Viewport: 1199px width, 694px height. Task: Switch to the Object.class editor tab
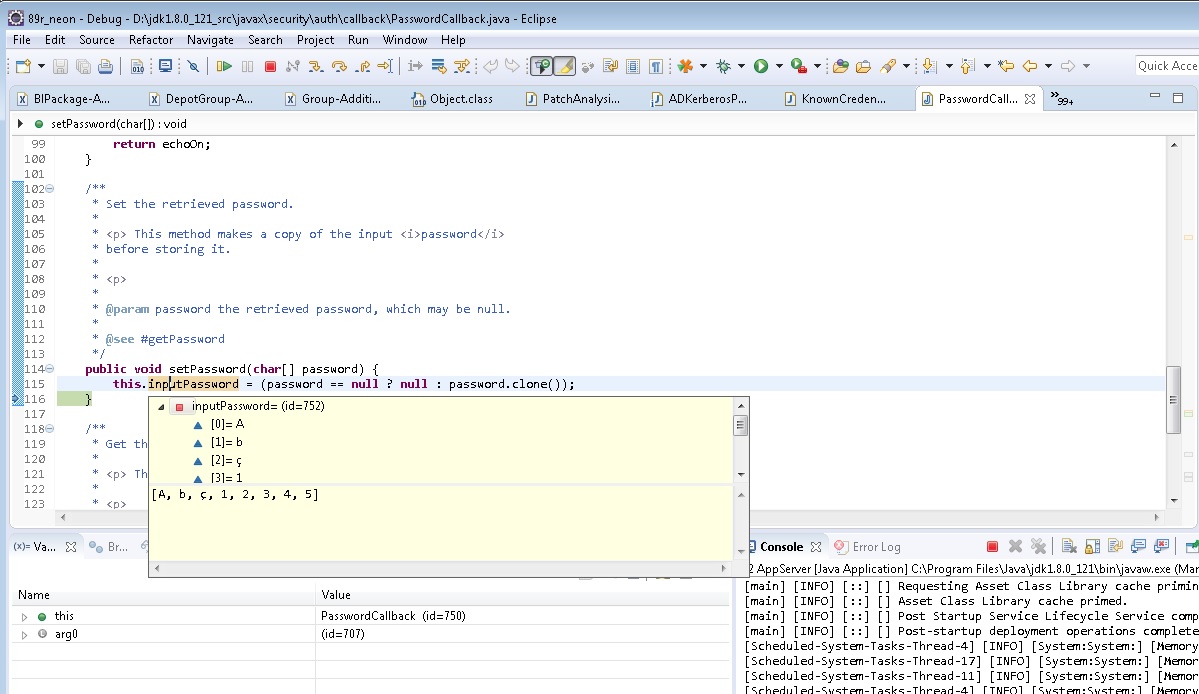(460, 99)
